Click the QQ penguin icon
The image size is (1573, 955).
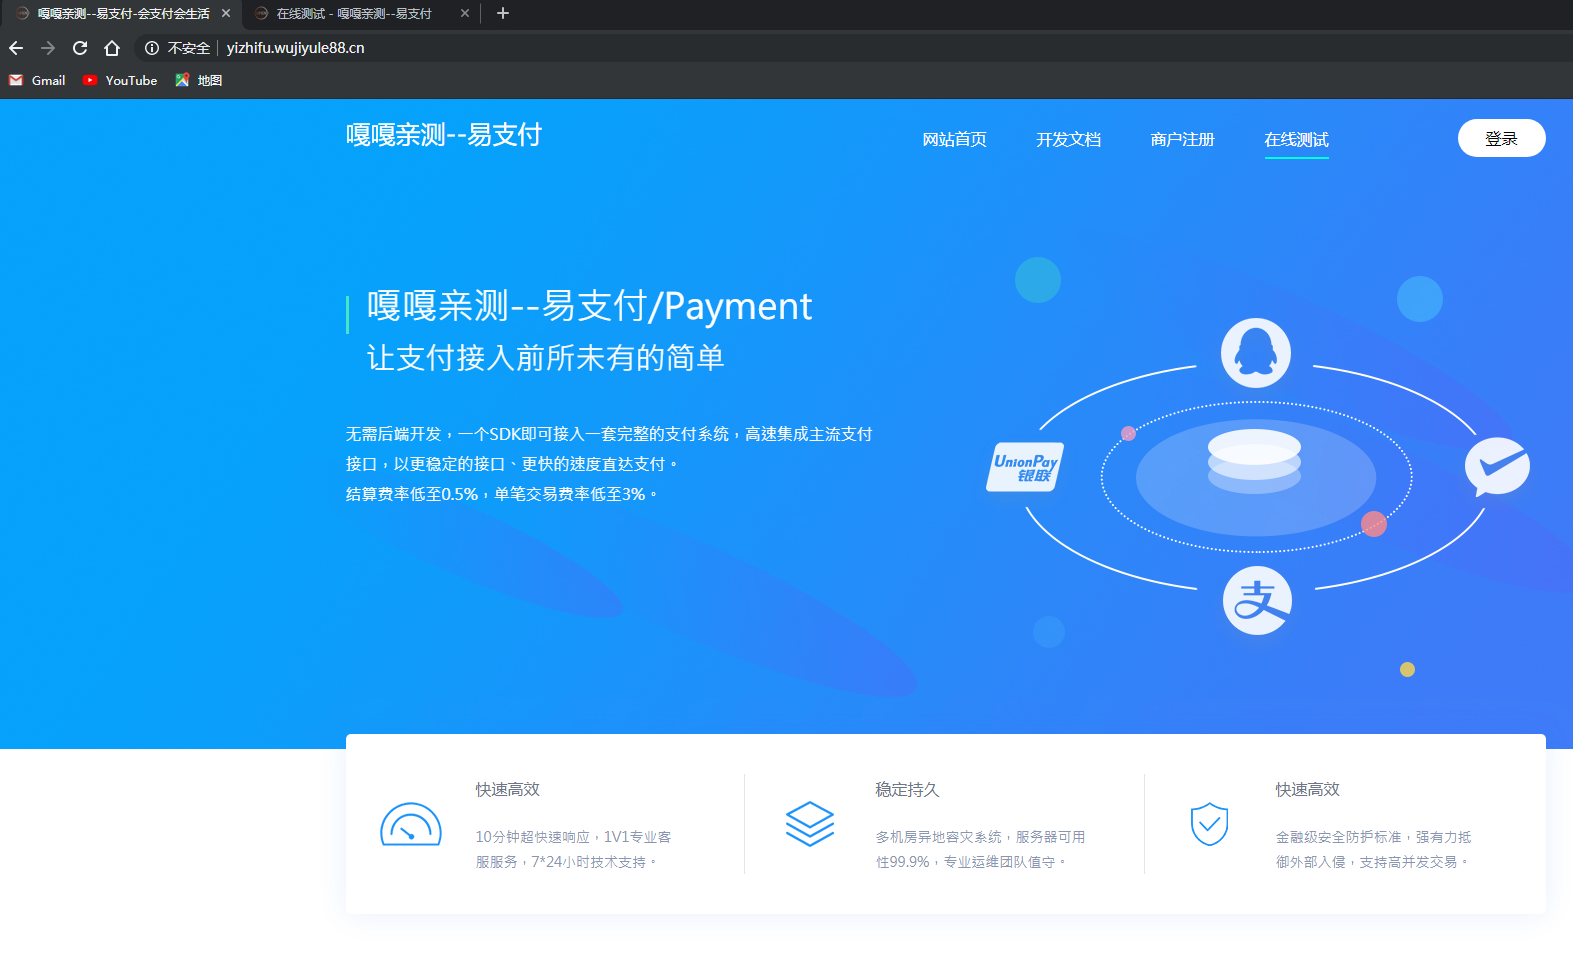(1255, 353)
